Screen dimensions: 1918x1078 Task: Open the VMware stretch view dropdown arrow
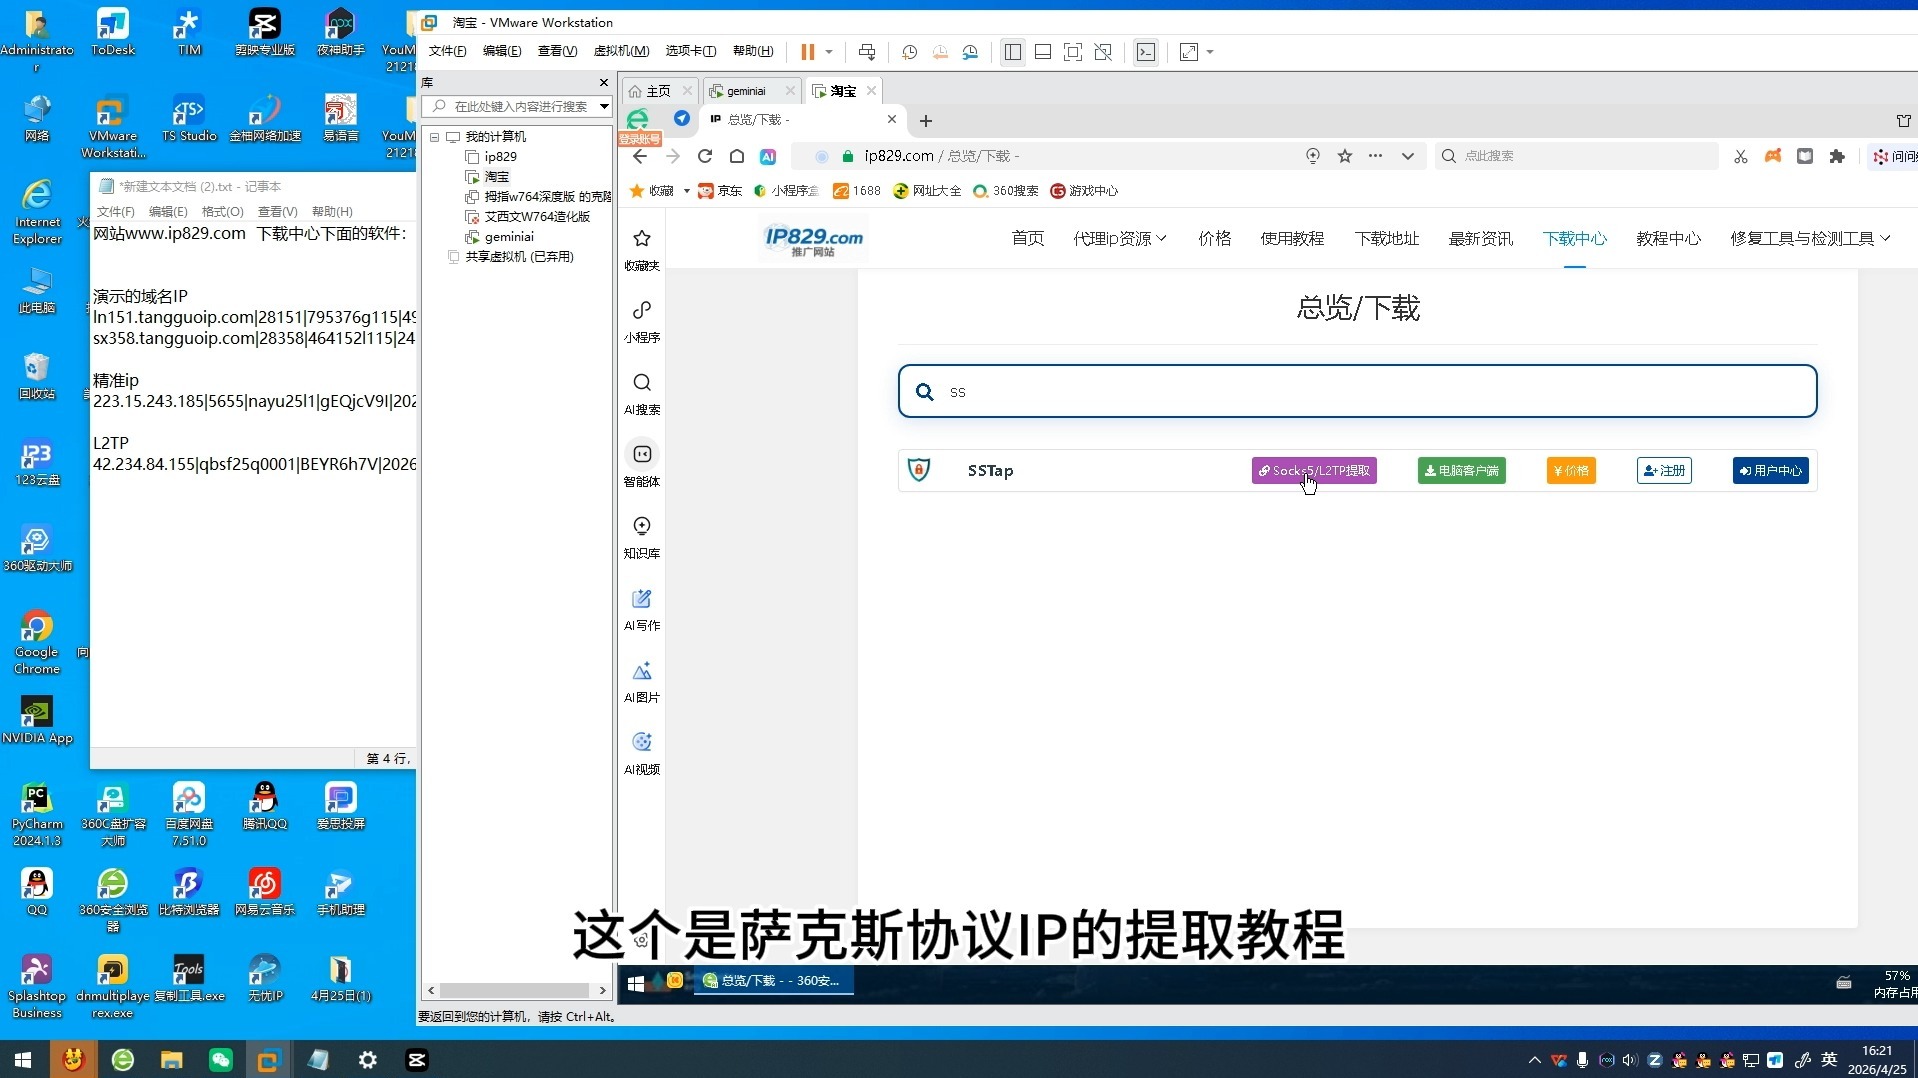click(1210, 52)
